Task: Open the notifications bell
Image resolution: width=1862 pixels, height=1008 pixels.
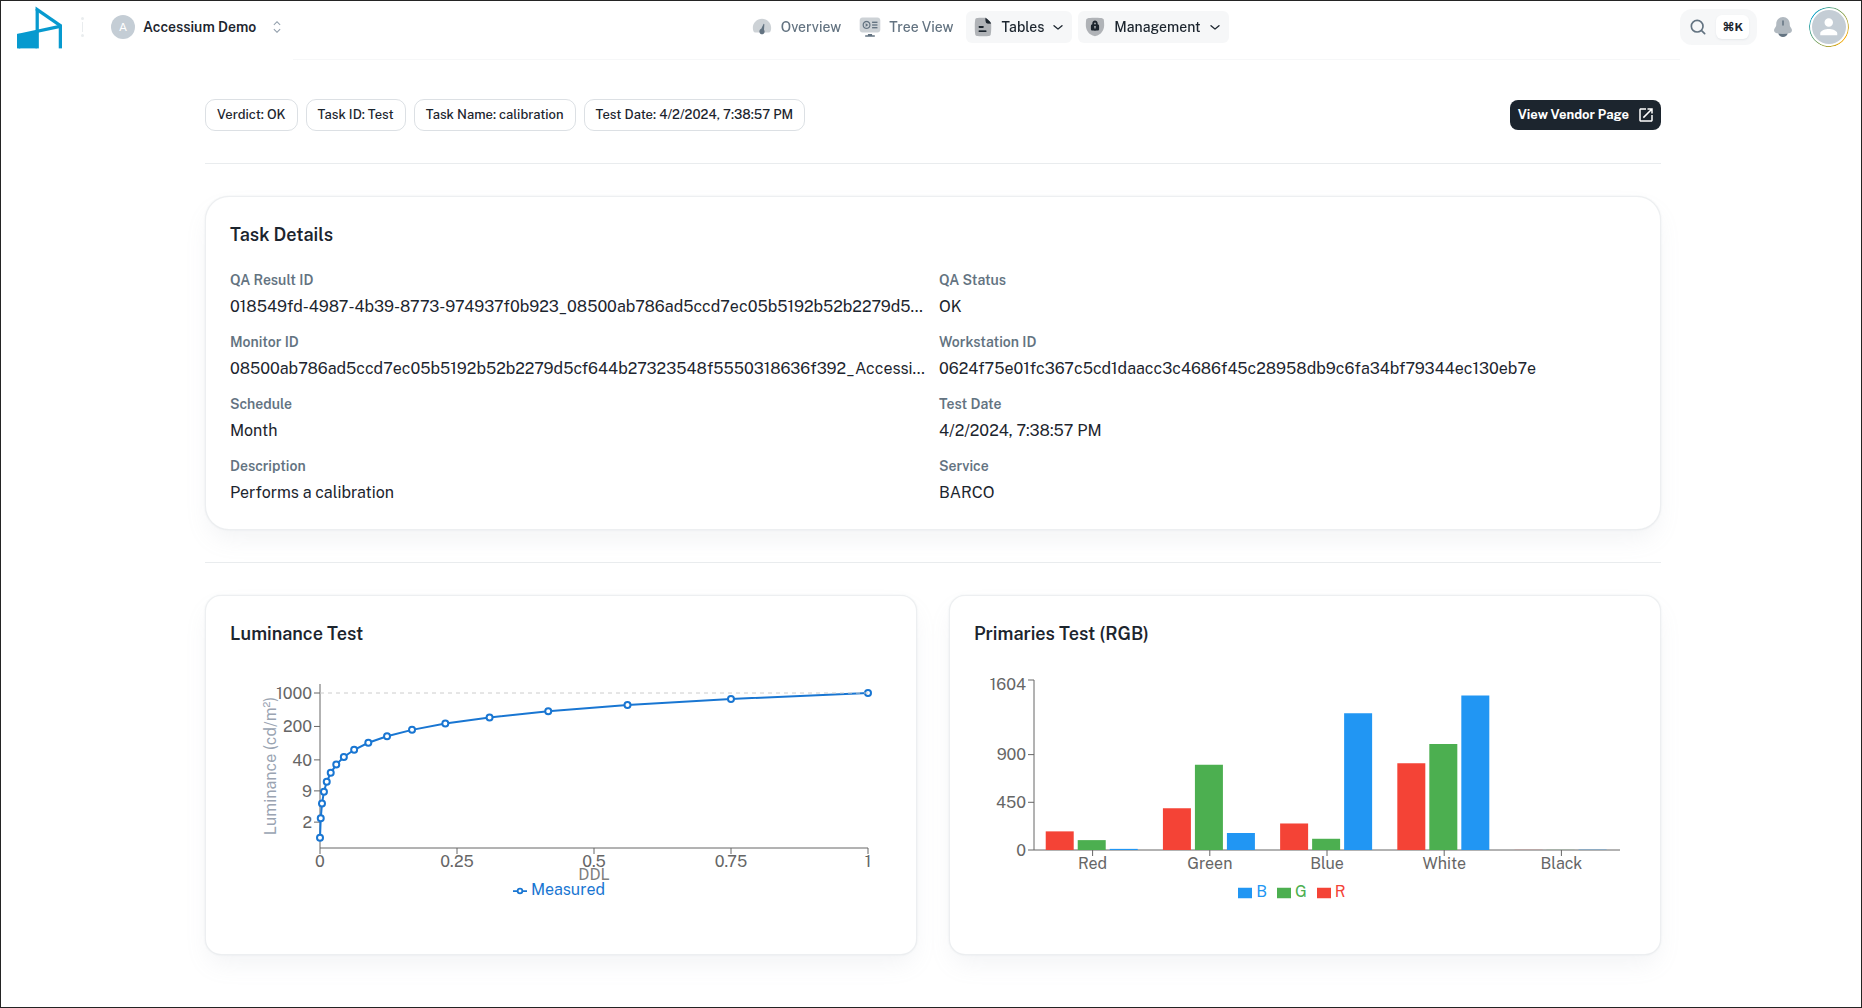Action: [1782, 27]
